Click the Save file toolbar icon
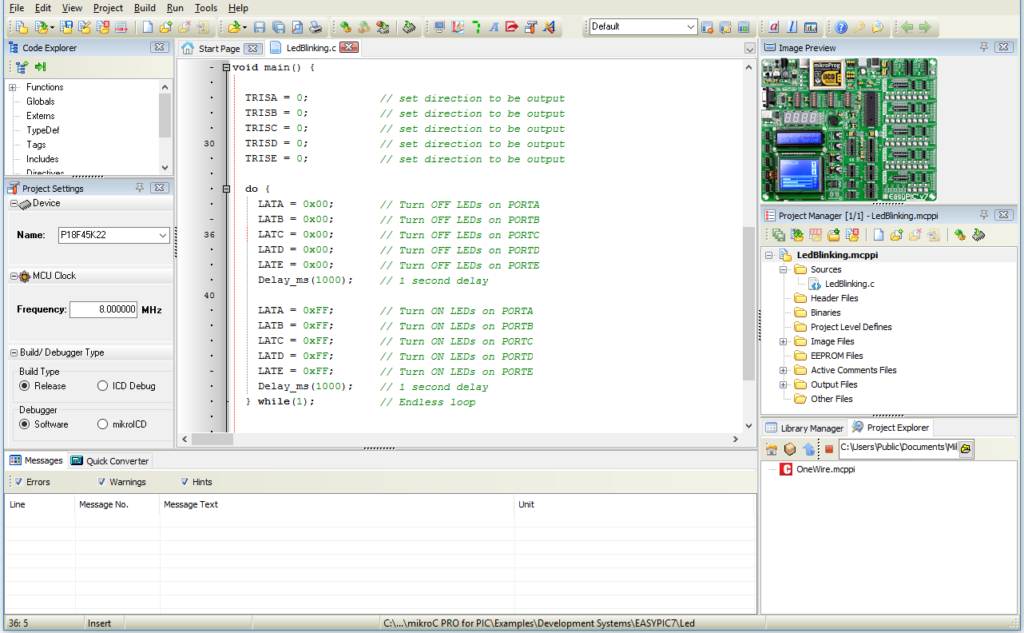 [259, 27]
